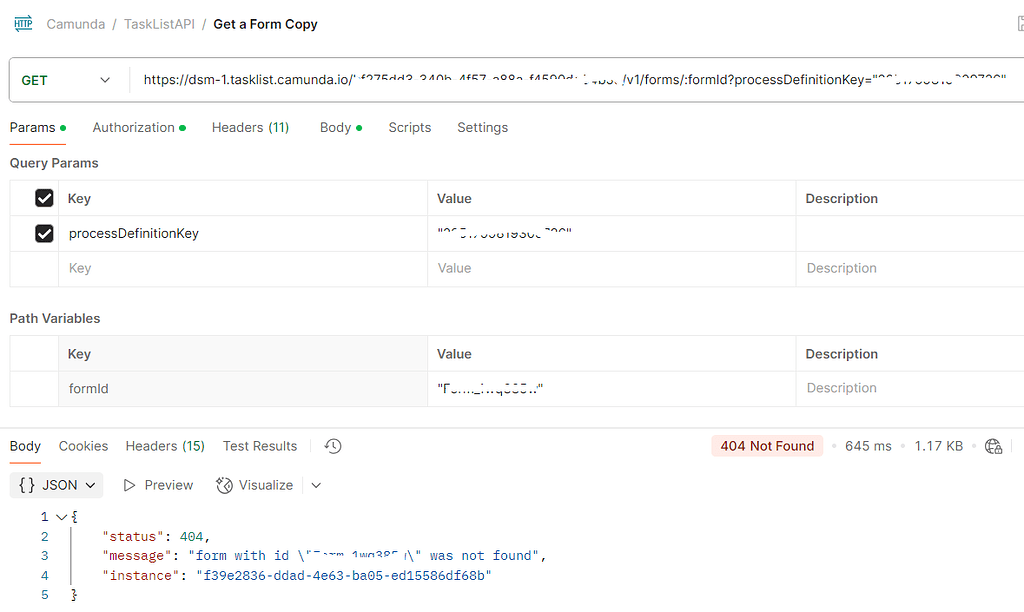The height and width of the screenshot is (612, 1024).
Task: Switch to the Scripts tab
Action: (x=409, y=127)
